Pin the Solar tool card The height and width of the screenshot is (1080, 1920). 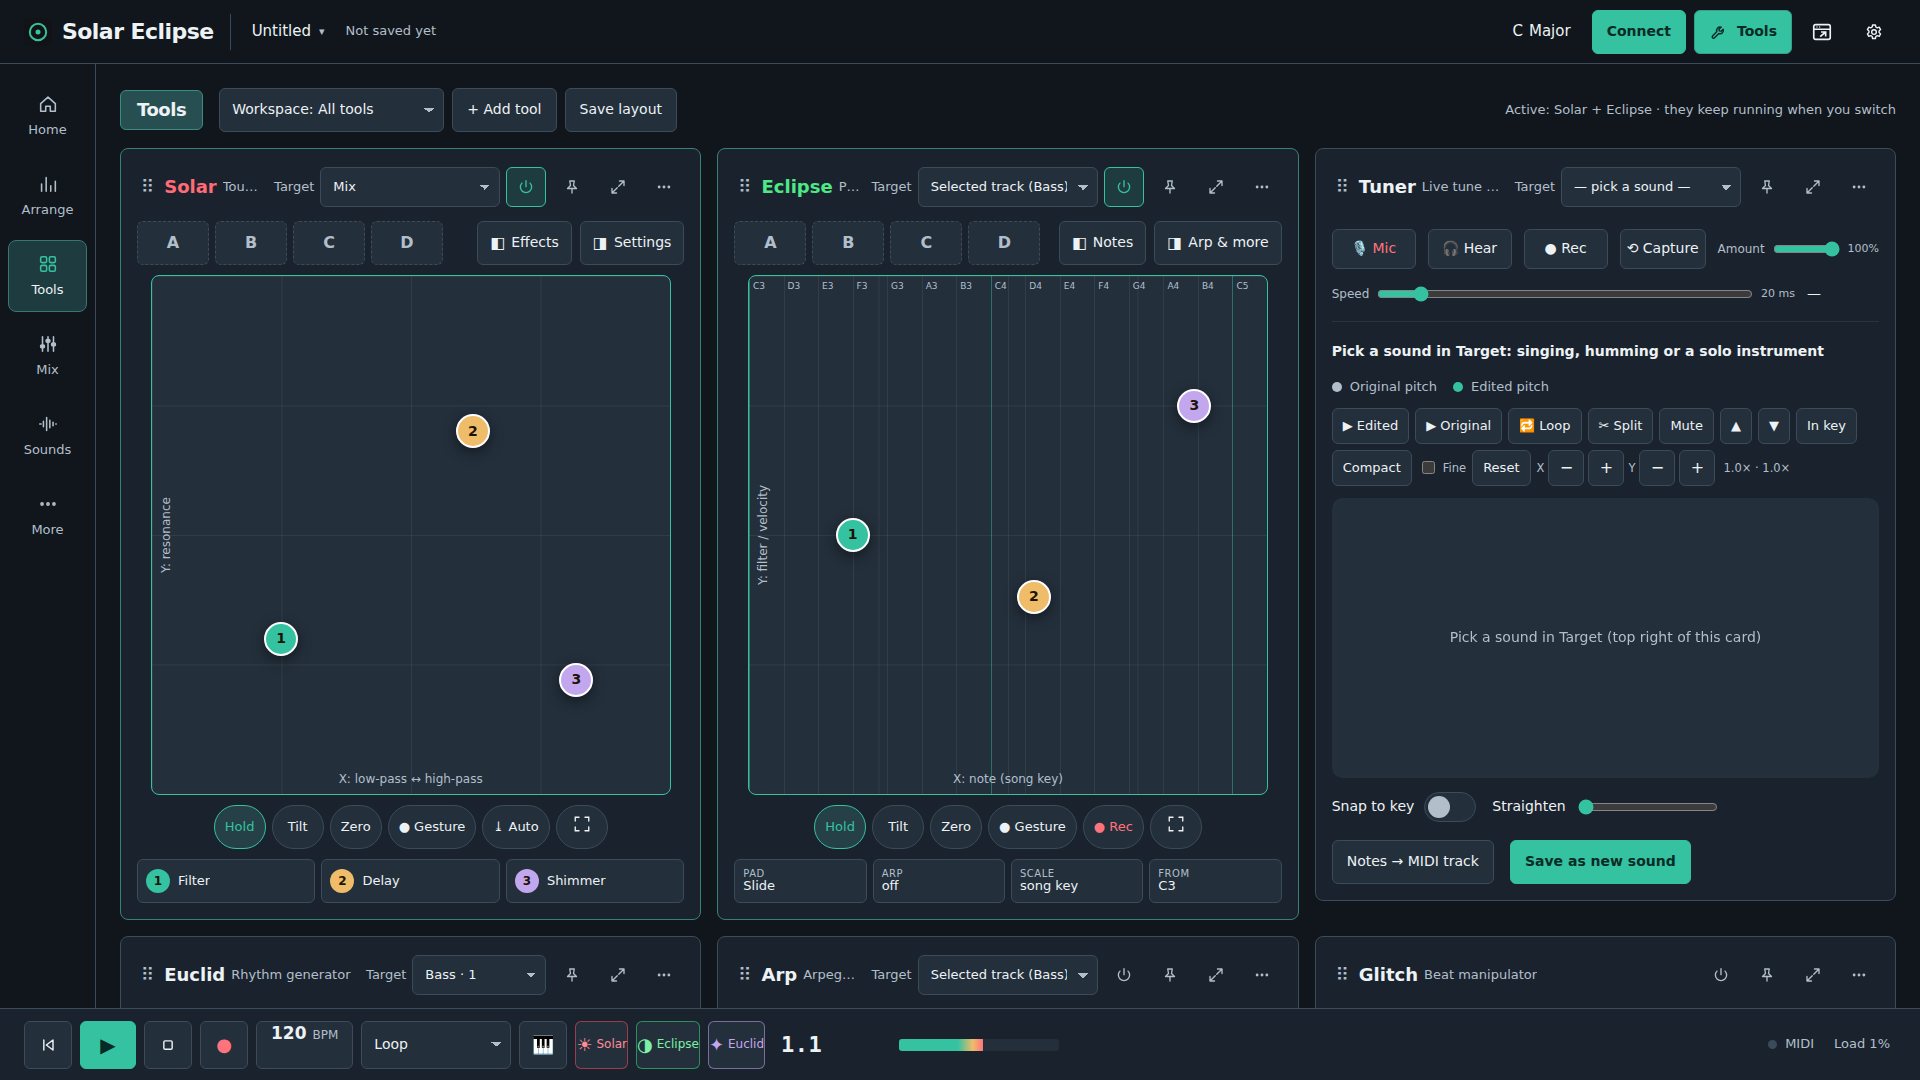coord(572,187)
